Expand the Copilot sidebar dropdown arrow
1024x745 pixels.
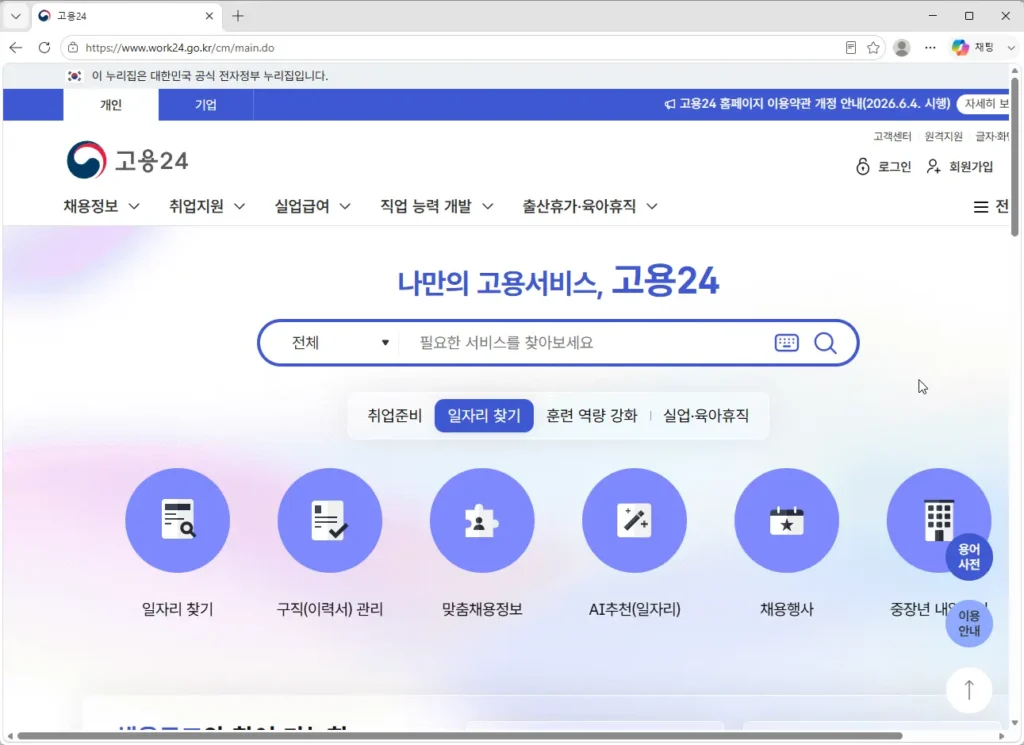point(1011,48)
